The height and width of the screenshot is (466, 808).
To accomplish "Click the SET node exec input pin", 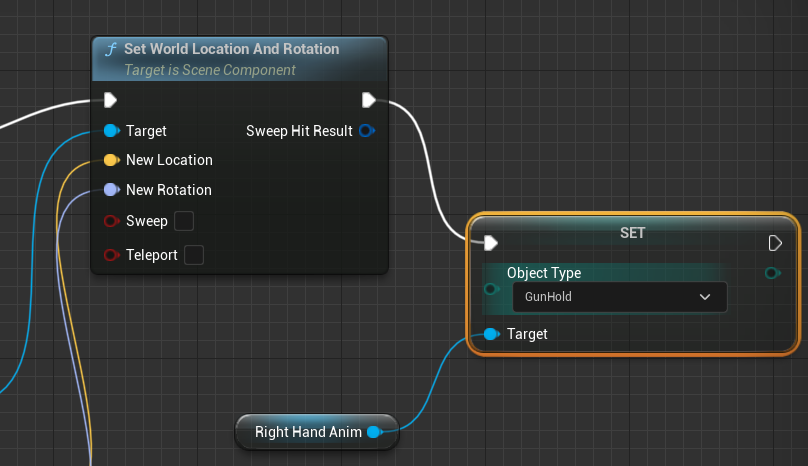I will pos(490,243).
